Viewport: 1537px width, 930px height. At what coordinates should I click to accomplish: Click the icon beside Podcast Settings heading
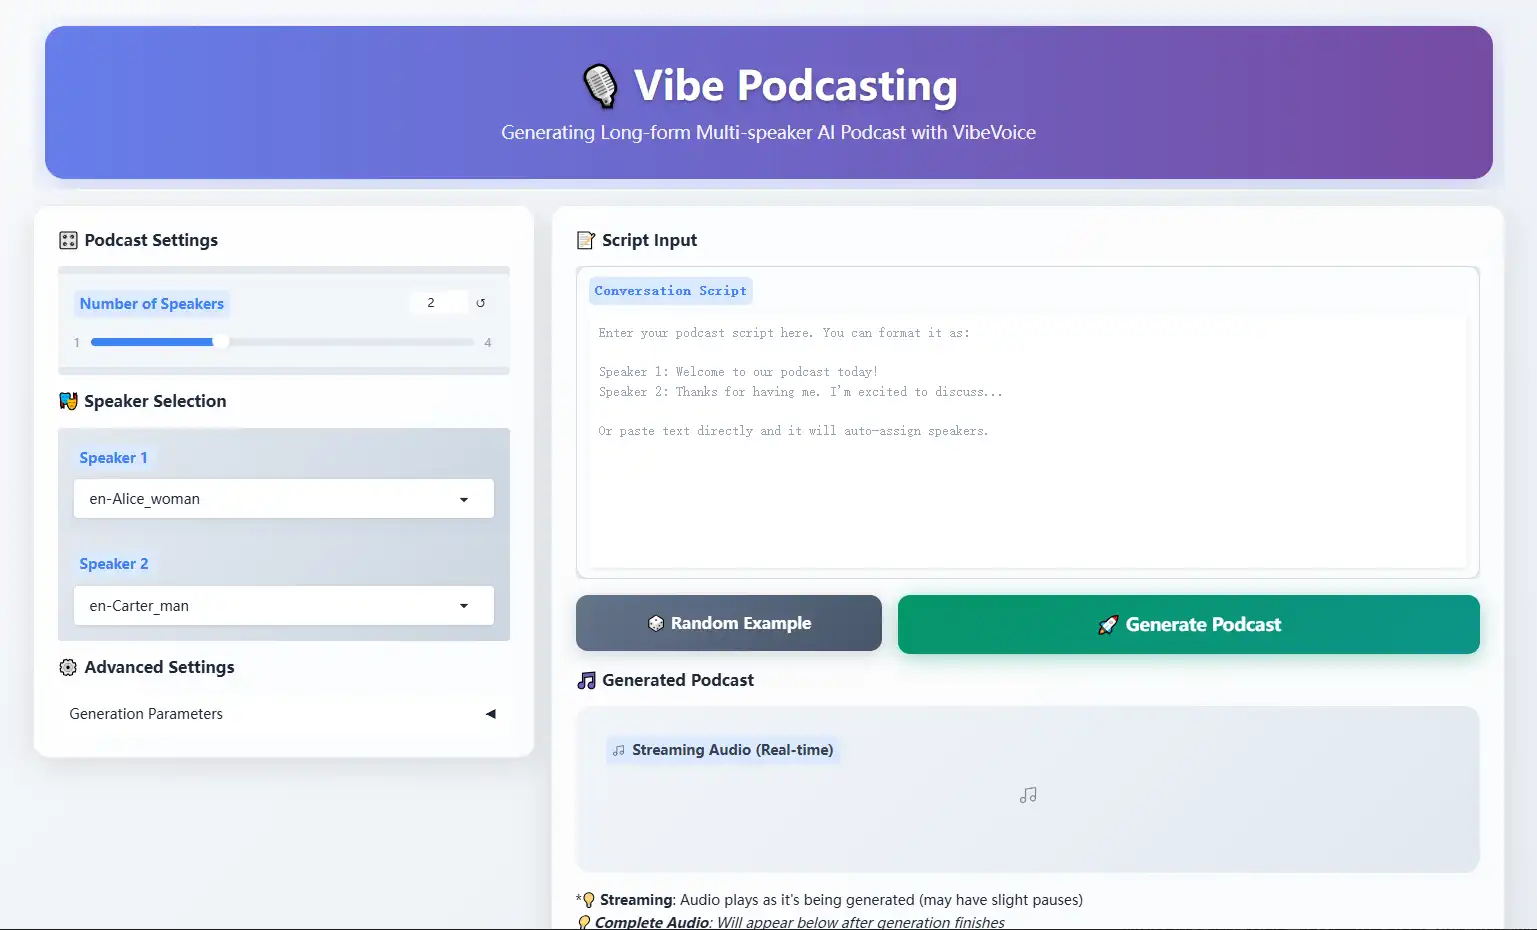tap(68, 240)
